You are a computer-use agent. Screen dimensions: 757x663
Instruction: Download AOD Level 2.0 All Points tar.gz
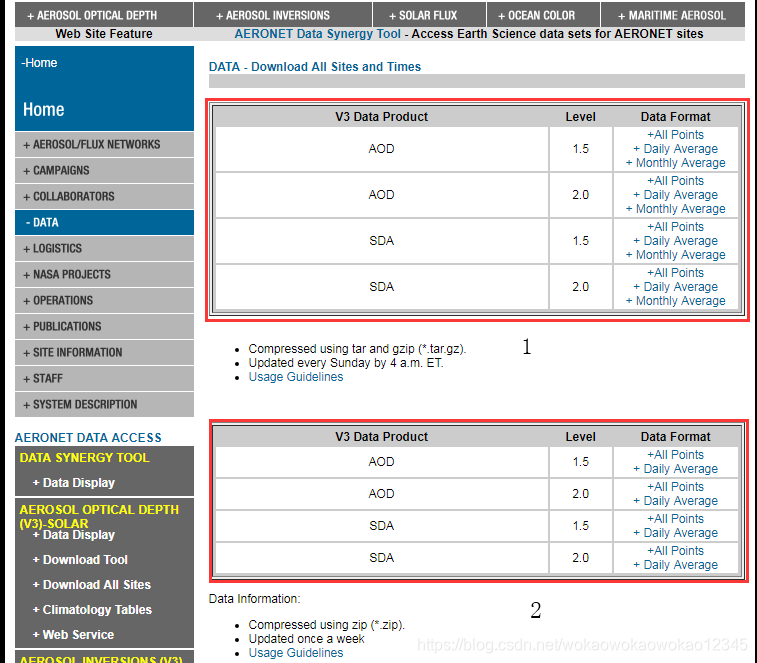click(675, 181)
